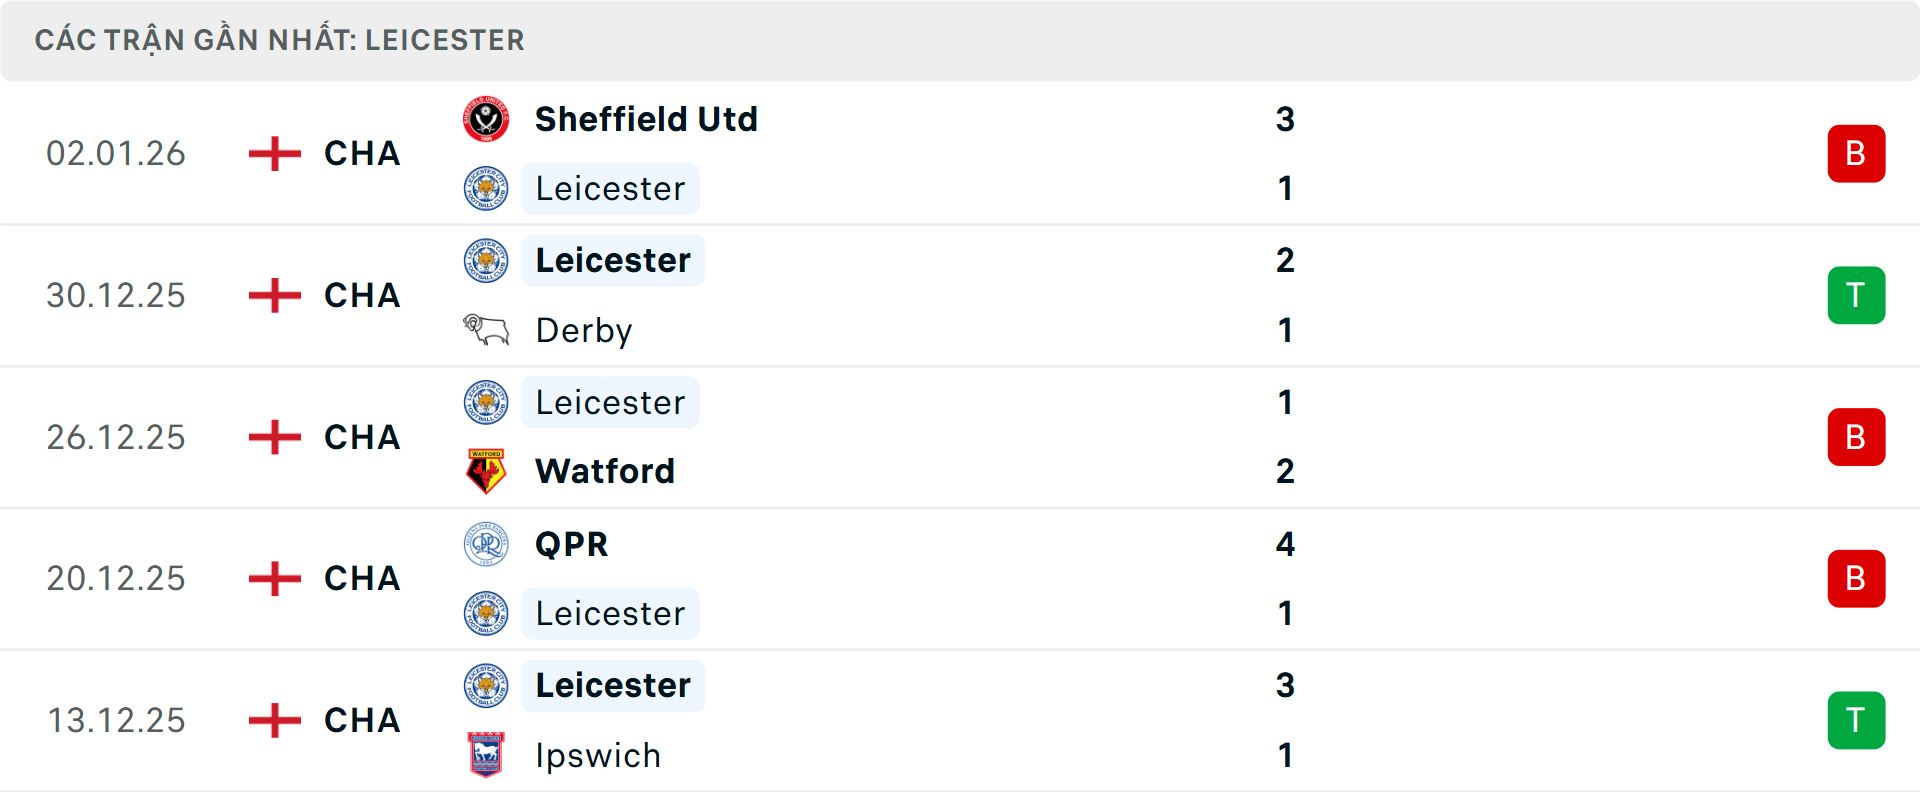1920x792 pixels.
Task: Click the score 4 in the QPR row
Action: tap(1286, 544)
